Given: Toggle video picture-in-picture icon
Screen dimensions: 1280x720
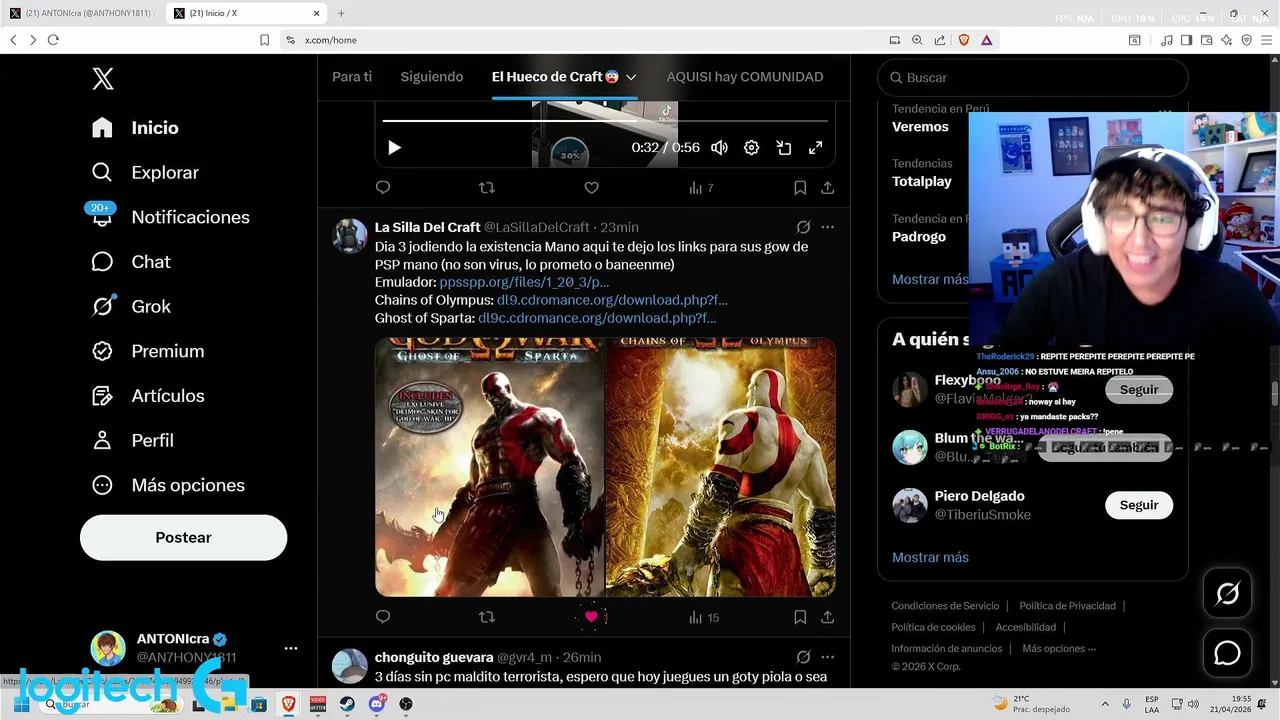Looking at the screenshot, I should (x=784, y=148).
